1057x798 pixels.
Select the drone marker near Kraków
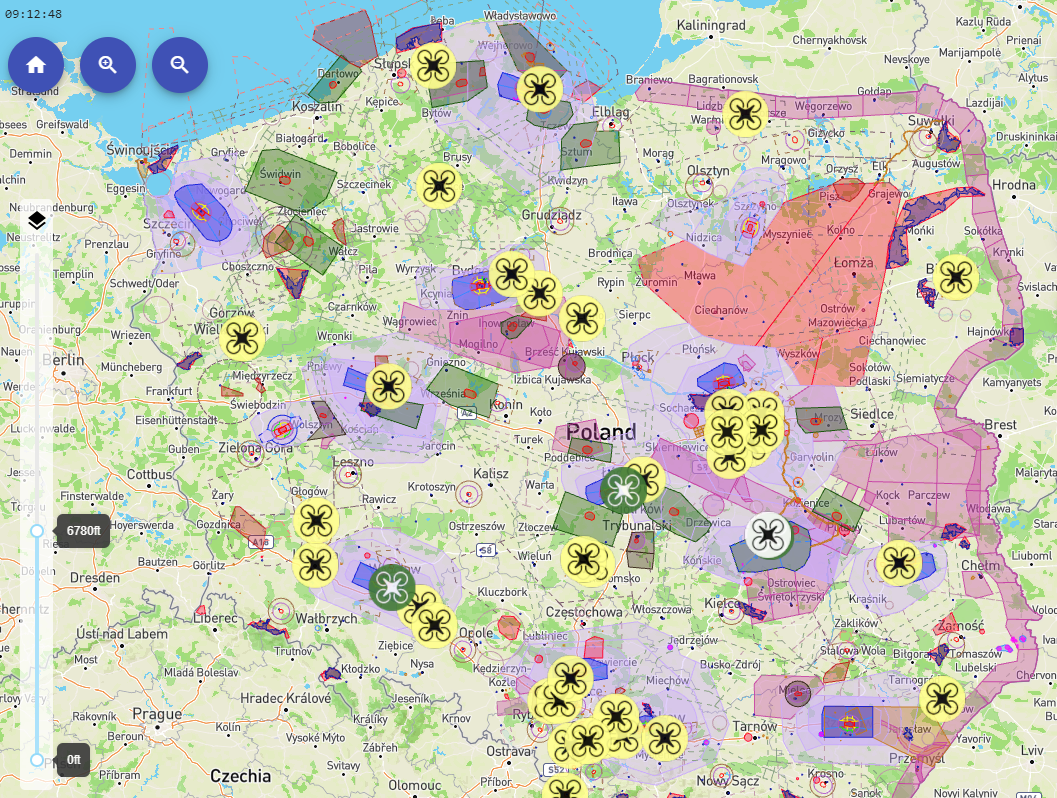point(665,738)
